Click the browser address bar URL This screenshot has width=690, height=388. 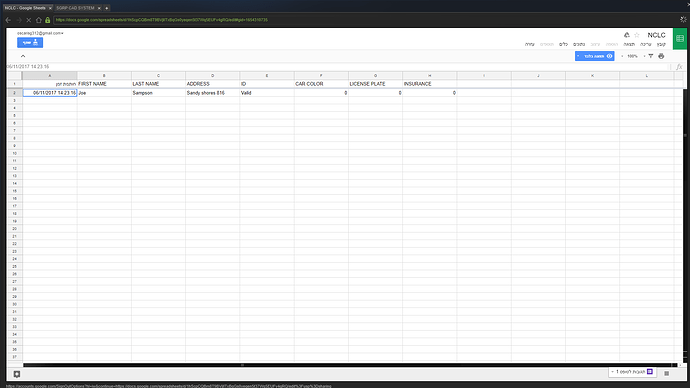click(x=161, y=20)
